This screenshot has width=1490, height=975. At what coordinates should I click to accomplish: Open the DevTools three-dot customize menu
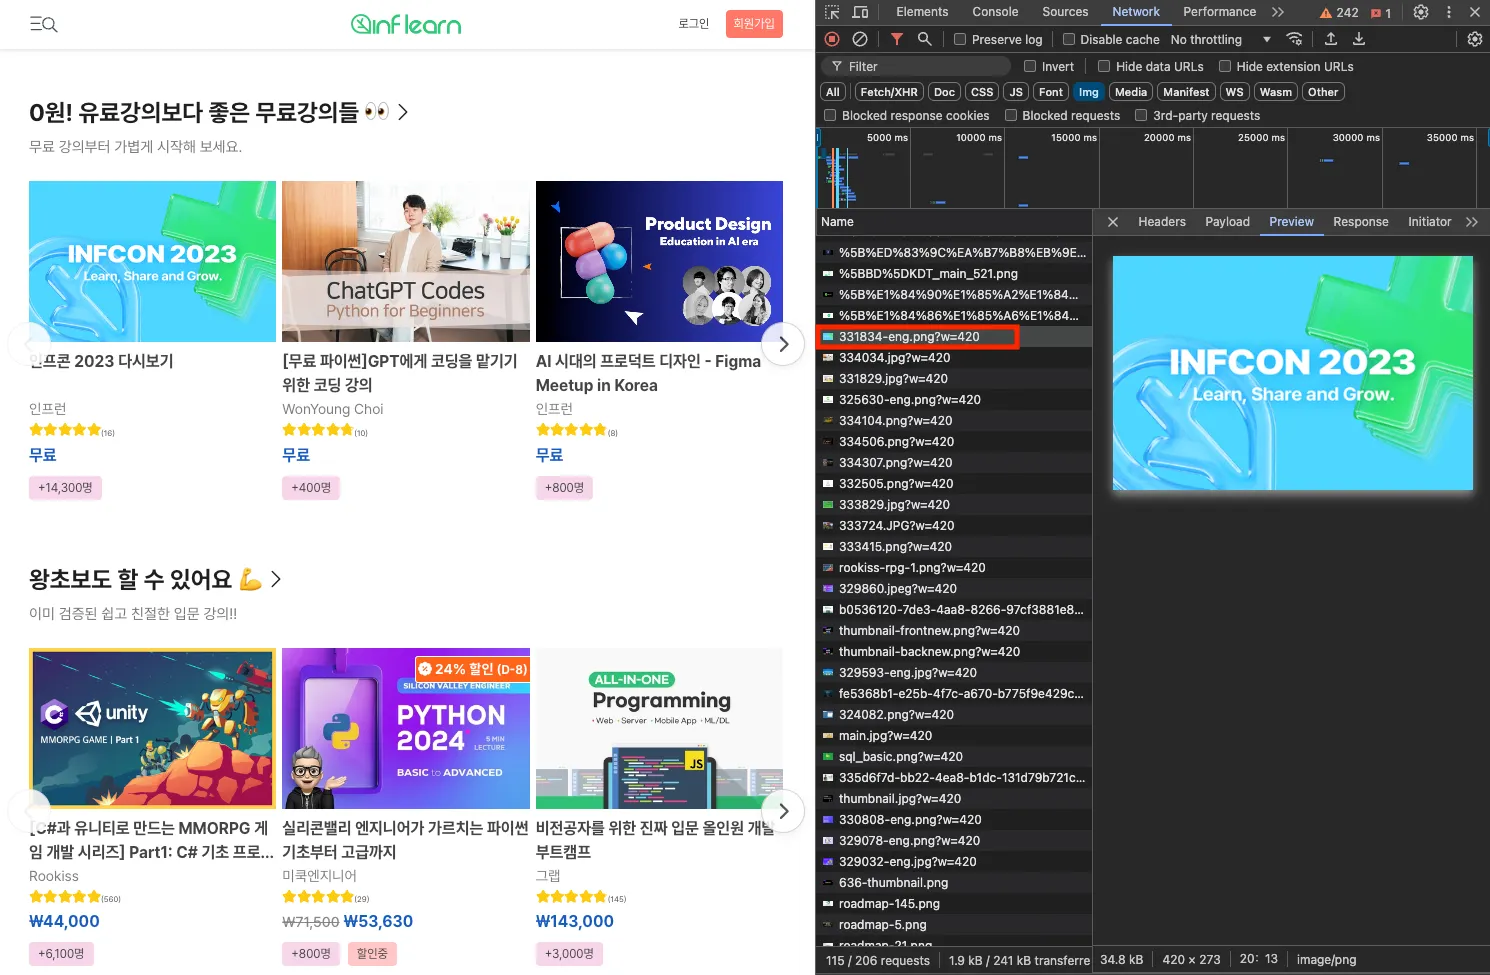click(x=1449, y=12)
